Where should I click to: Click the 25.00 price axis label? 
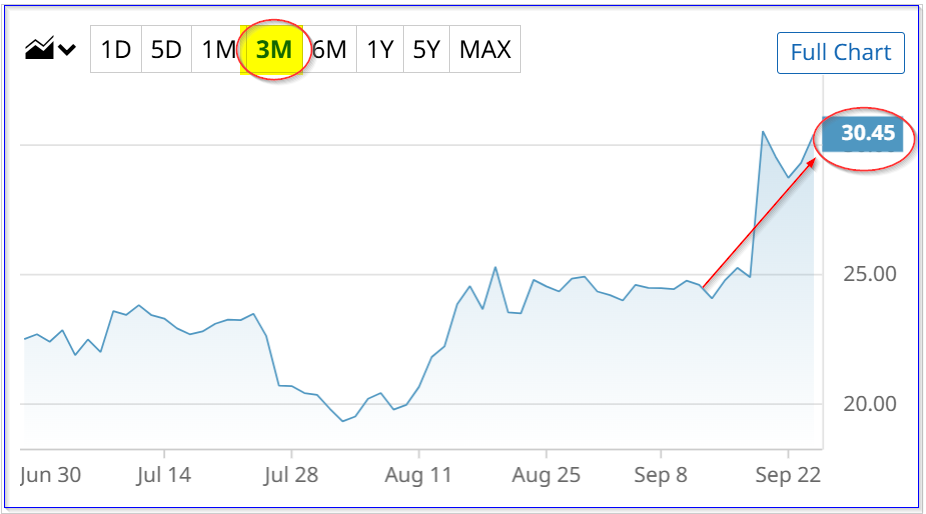(x=869, y=274)
